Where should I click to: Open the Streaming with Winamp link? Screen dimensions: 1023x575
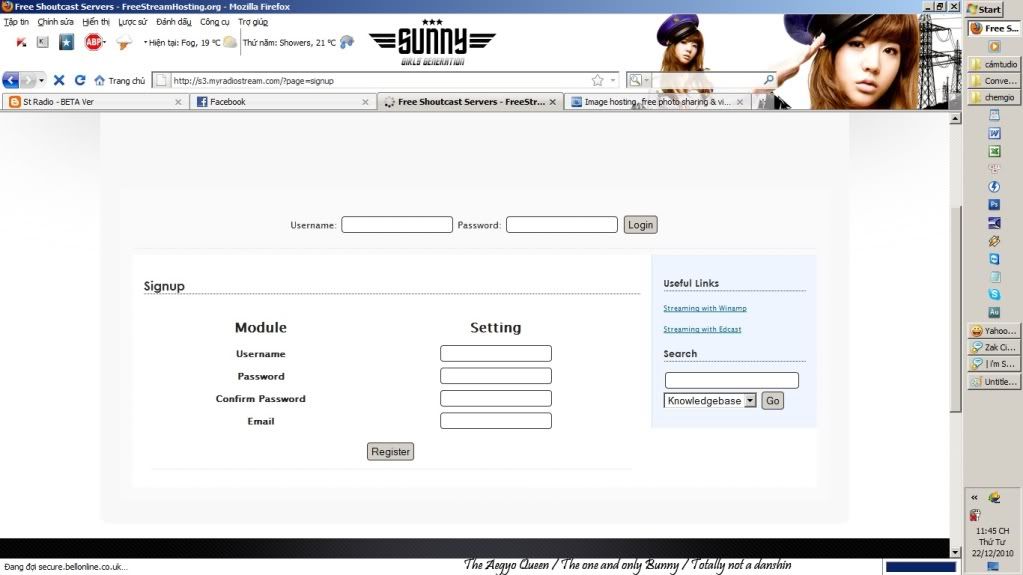(704, 309)
